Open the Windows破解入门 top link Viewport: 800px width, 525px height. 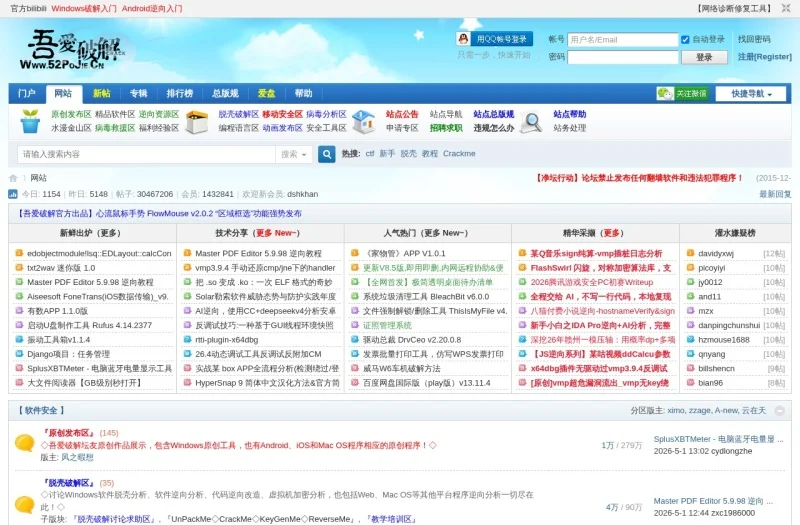[x=84, y=8]
